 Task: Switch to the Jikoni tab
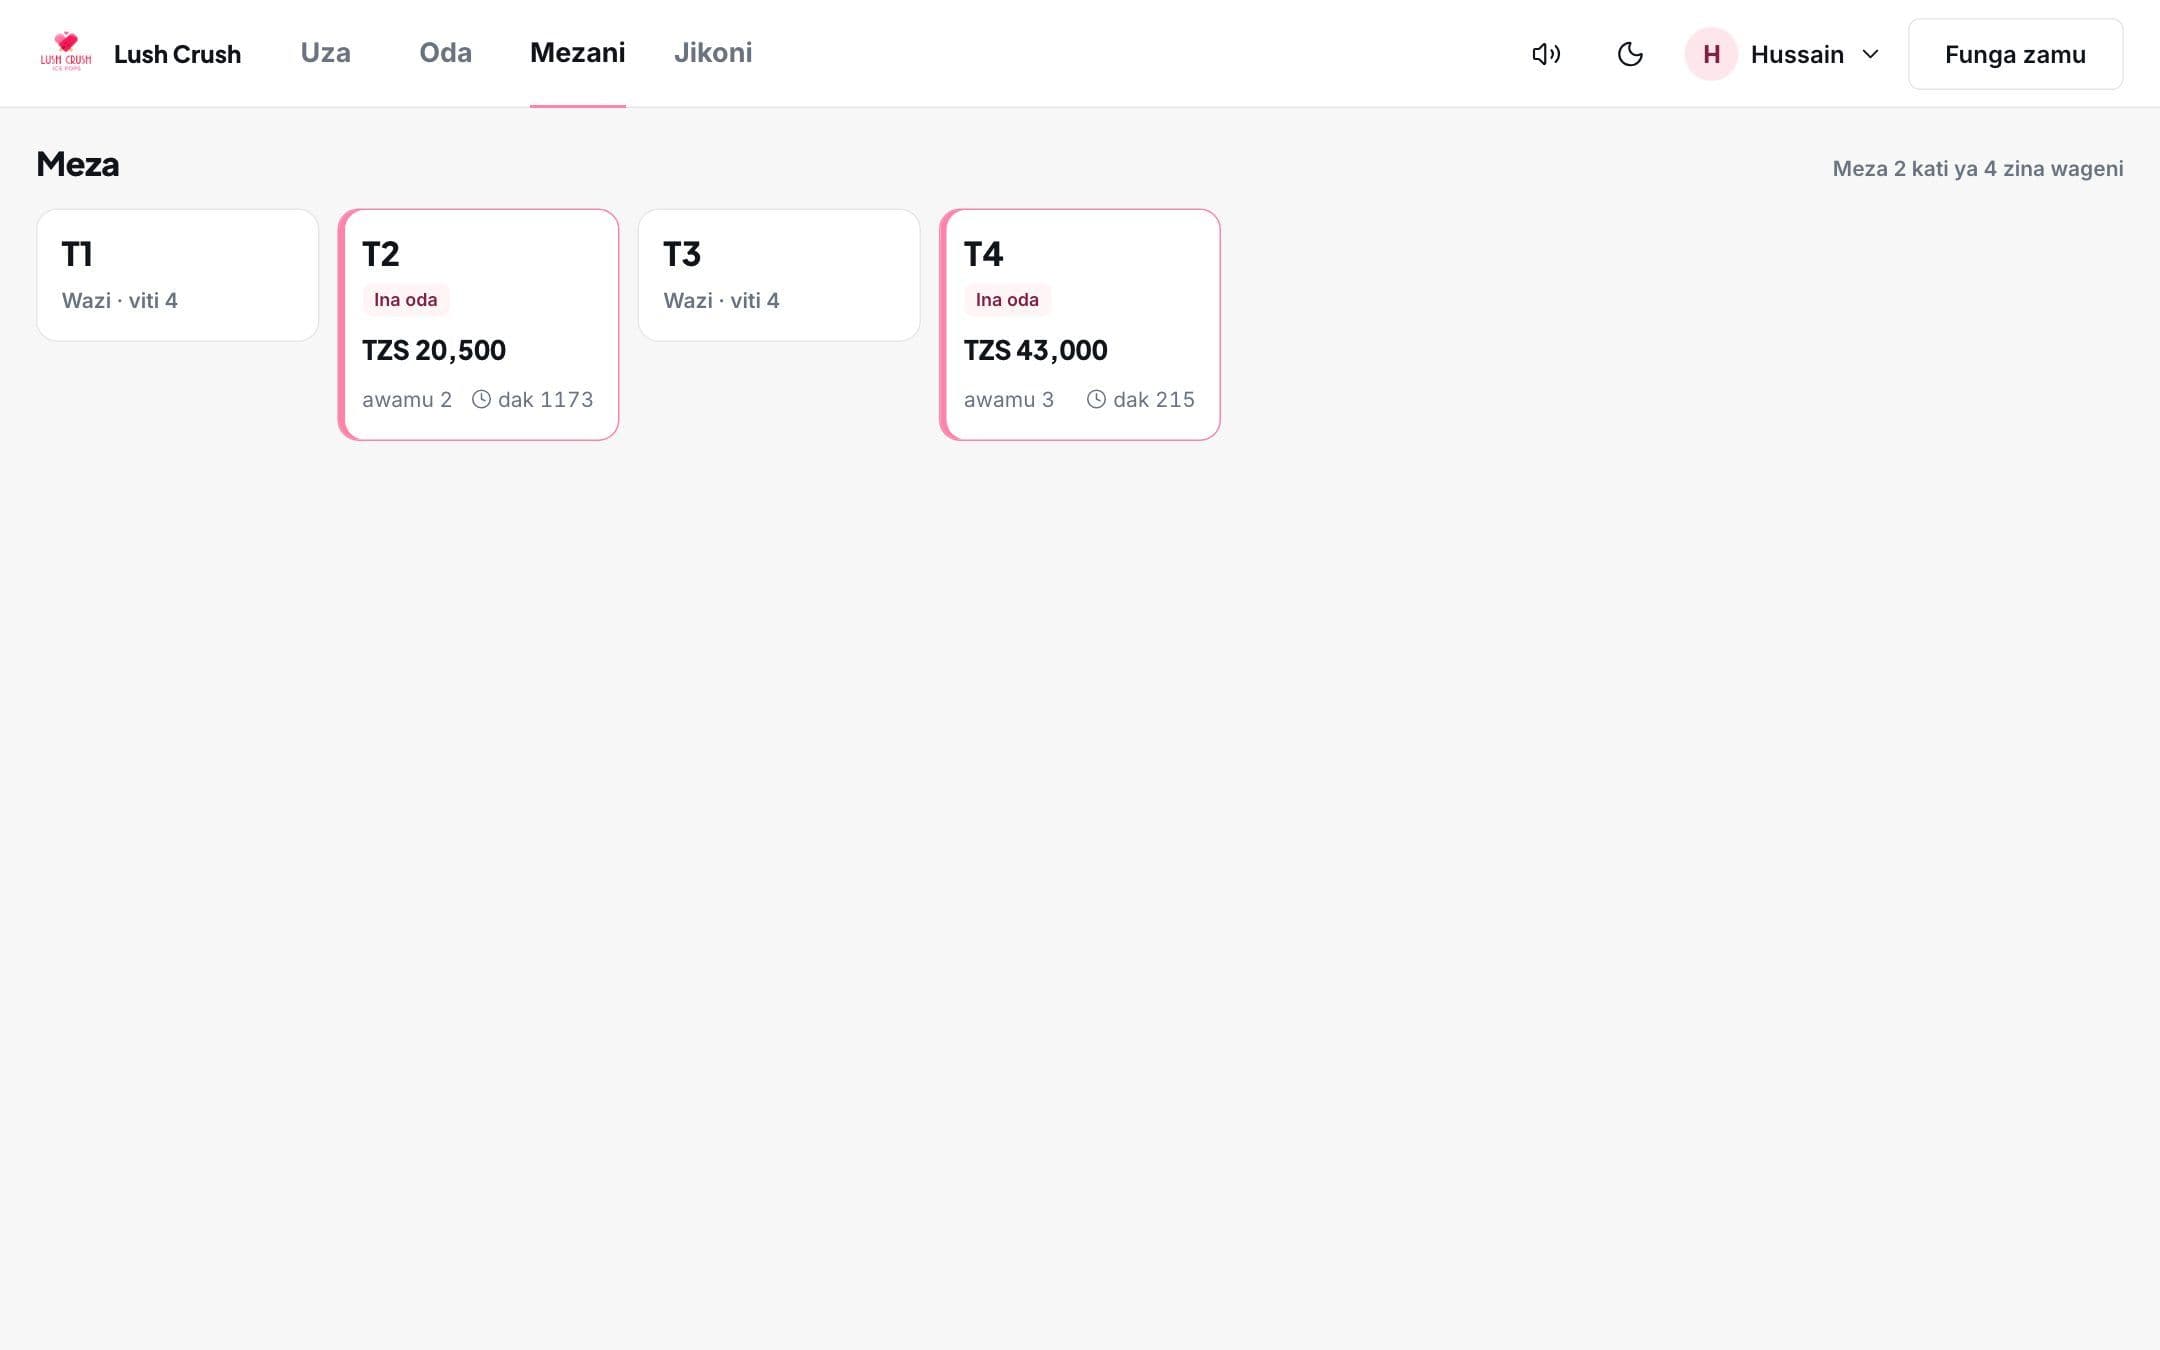(713, 53)
